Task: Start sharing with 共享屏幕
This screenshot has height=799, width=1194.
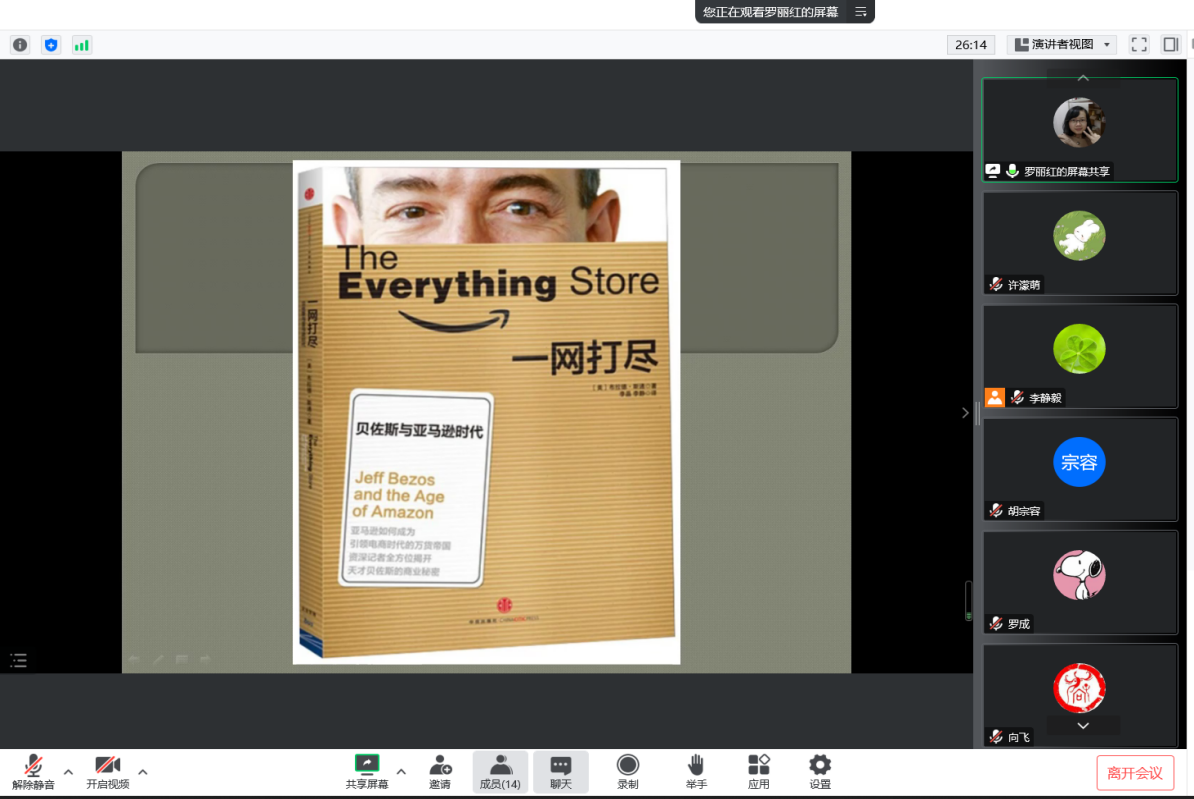Action: (367, 772)
